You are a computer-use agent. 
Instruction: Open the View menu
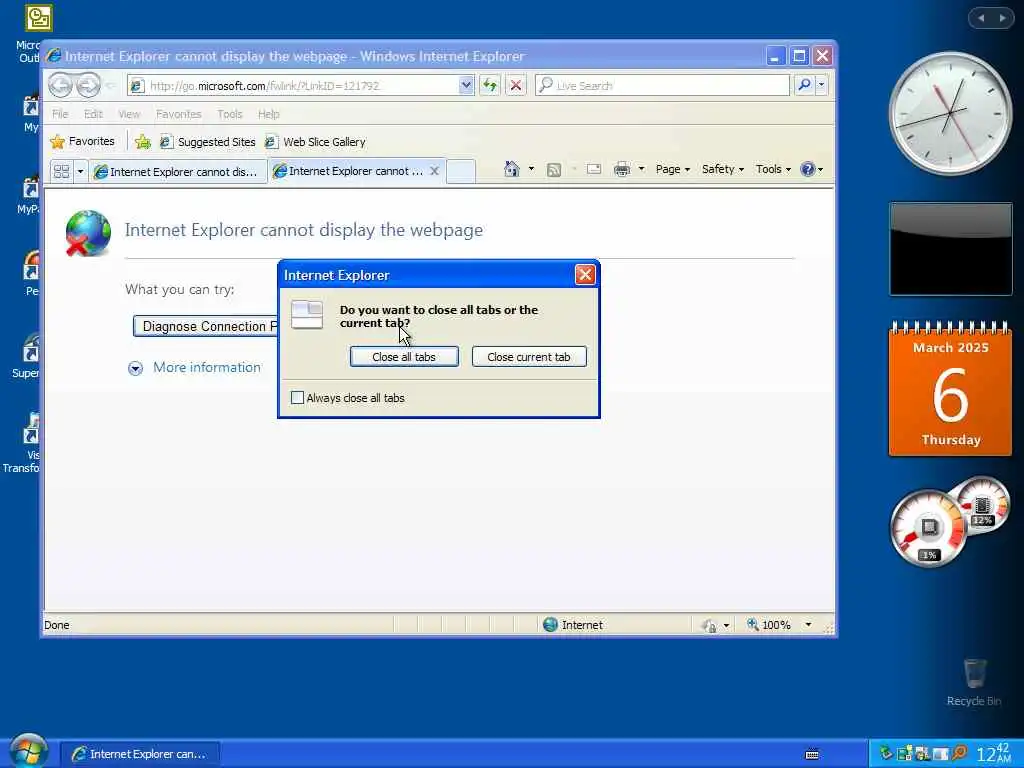(129, 114)
